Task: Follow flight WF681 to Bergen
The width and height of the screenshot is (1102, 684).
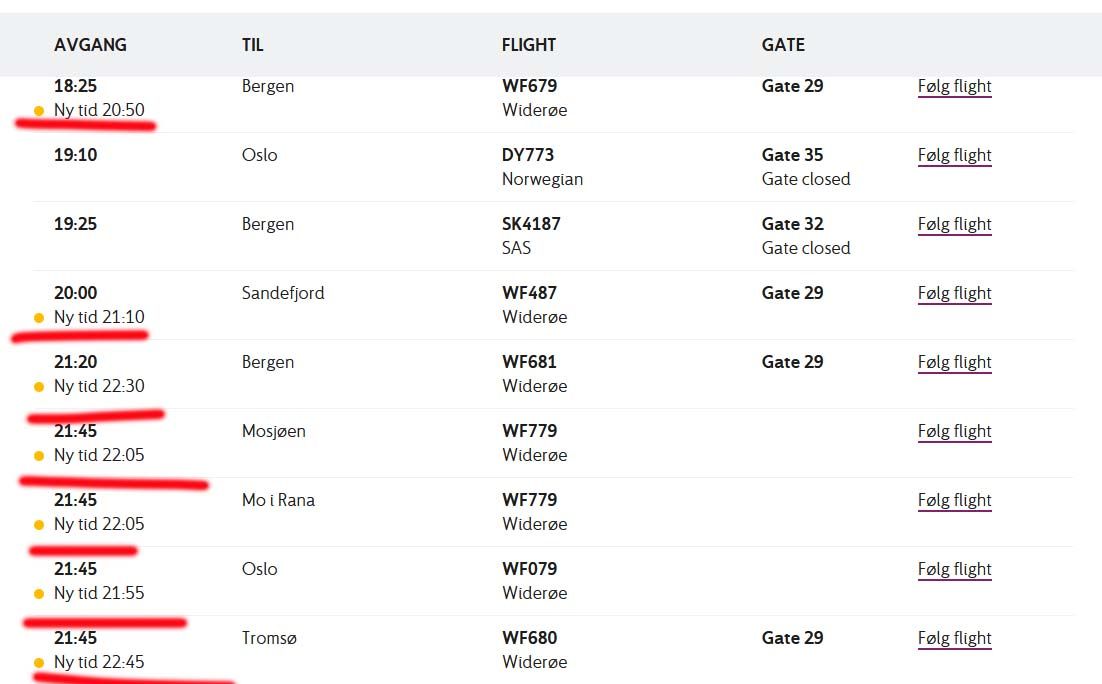Action: (x=954, y=362)
